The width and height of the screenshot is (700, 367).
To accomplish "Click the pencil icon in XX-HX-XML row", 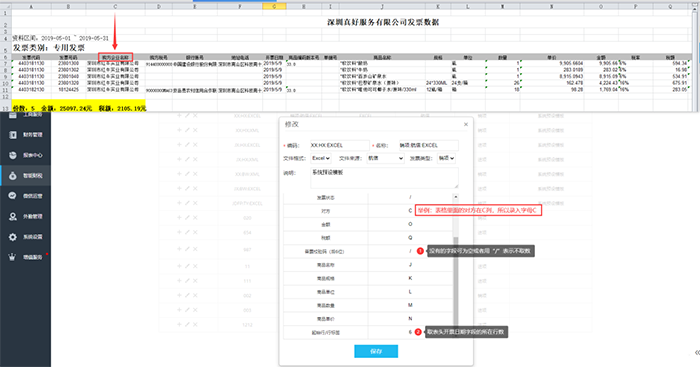I will tap(187, 130).
